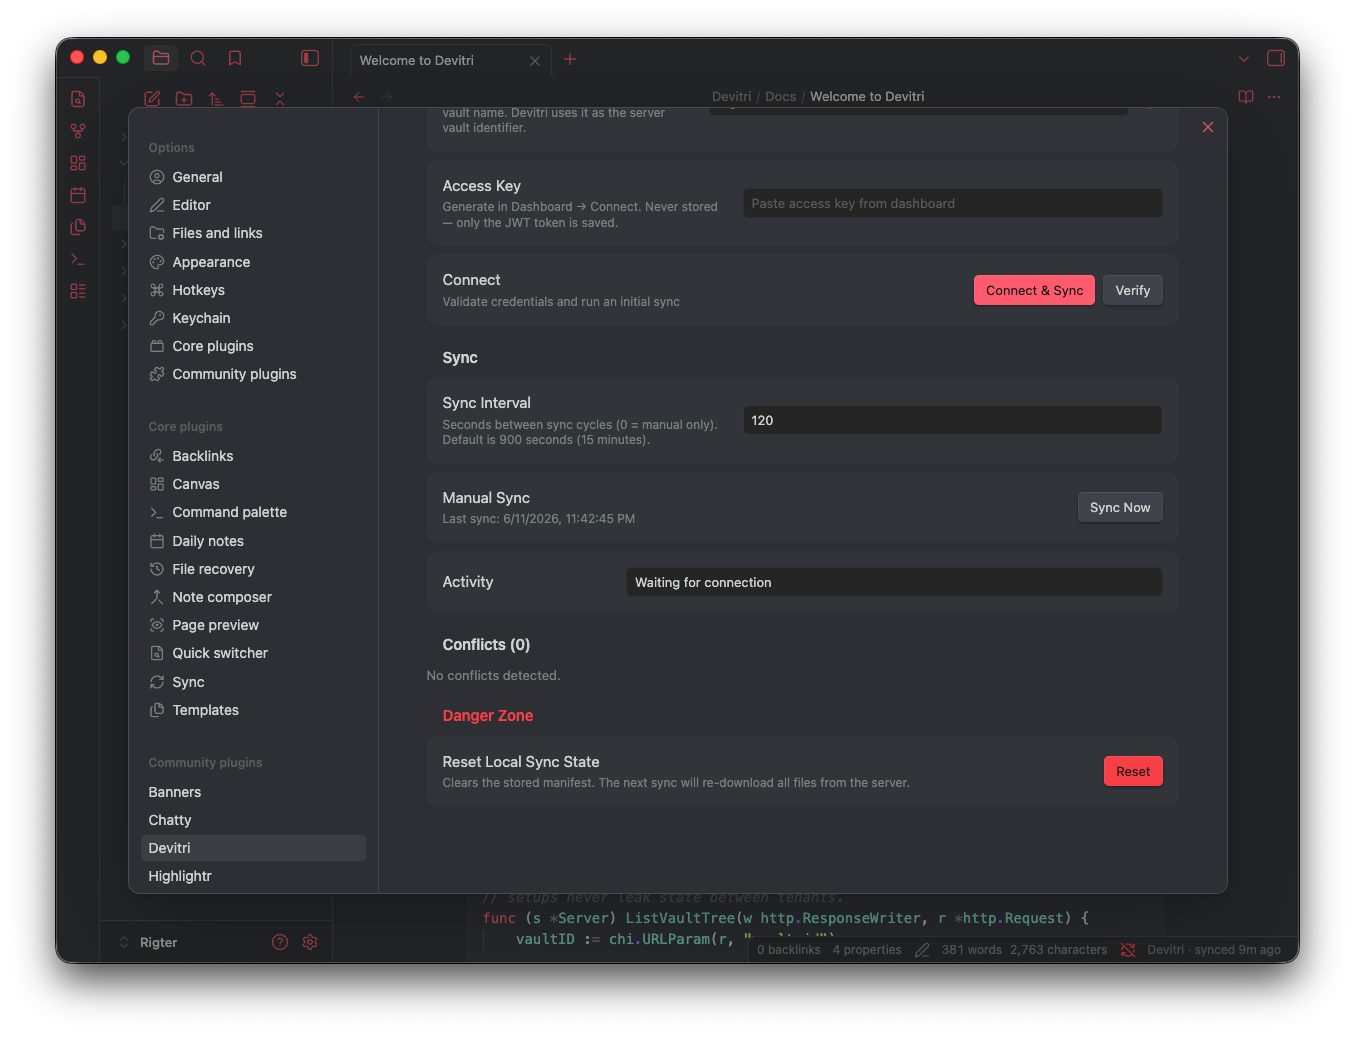
Task: Open Daily notes plugin settings
Action: point(253,541)
